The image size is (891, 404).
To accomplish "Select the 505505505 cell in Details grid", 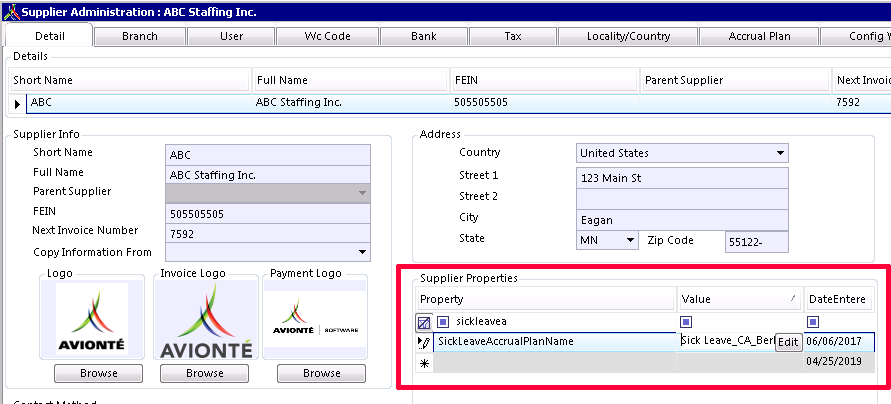I will [x=546, y=103].
